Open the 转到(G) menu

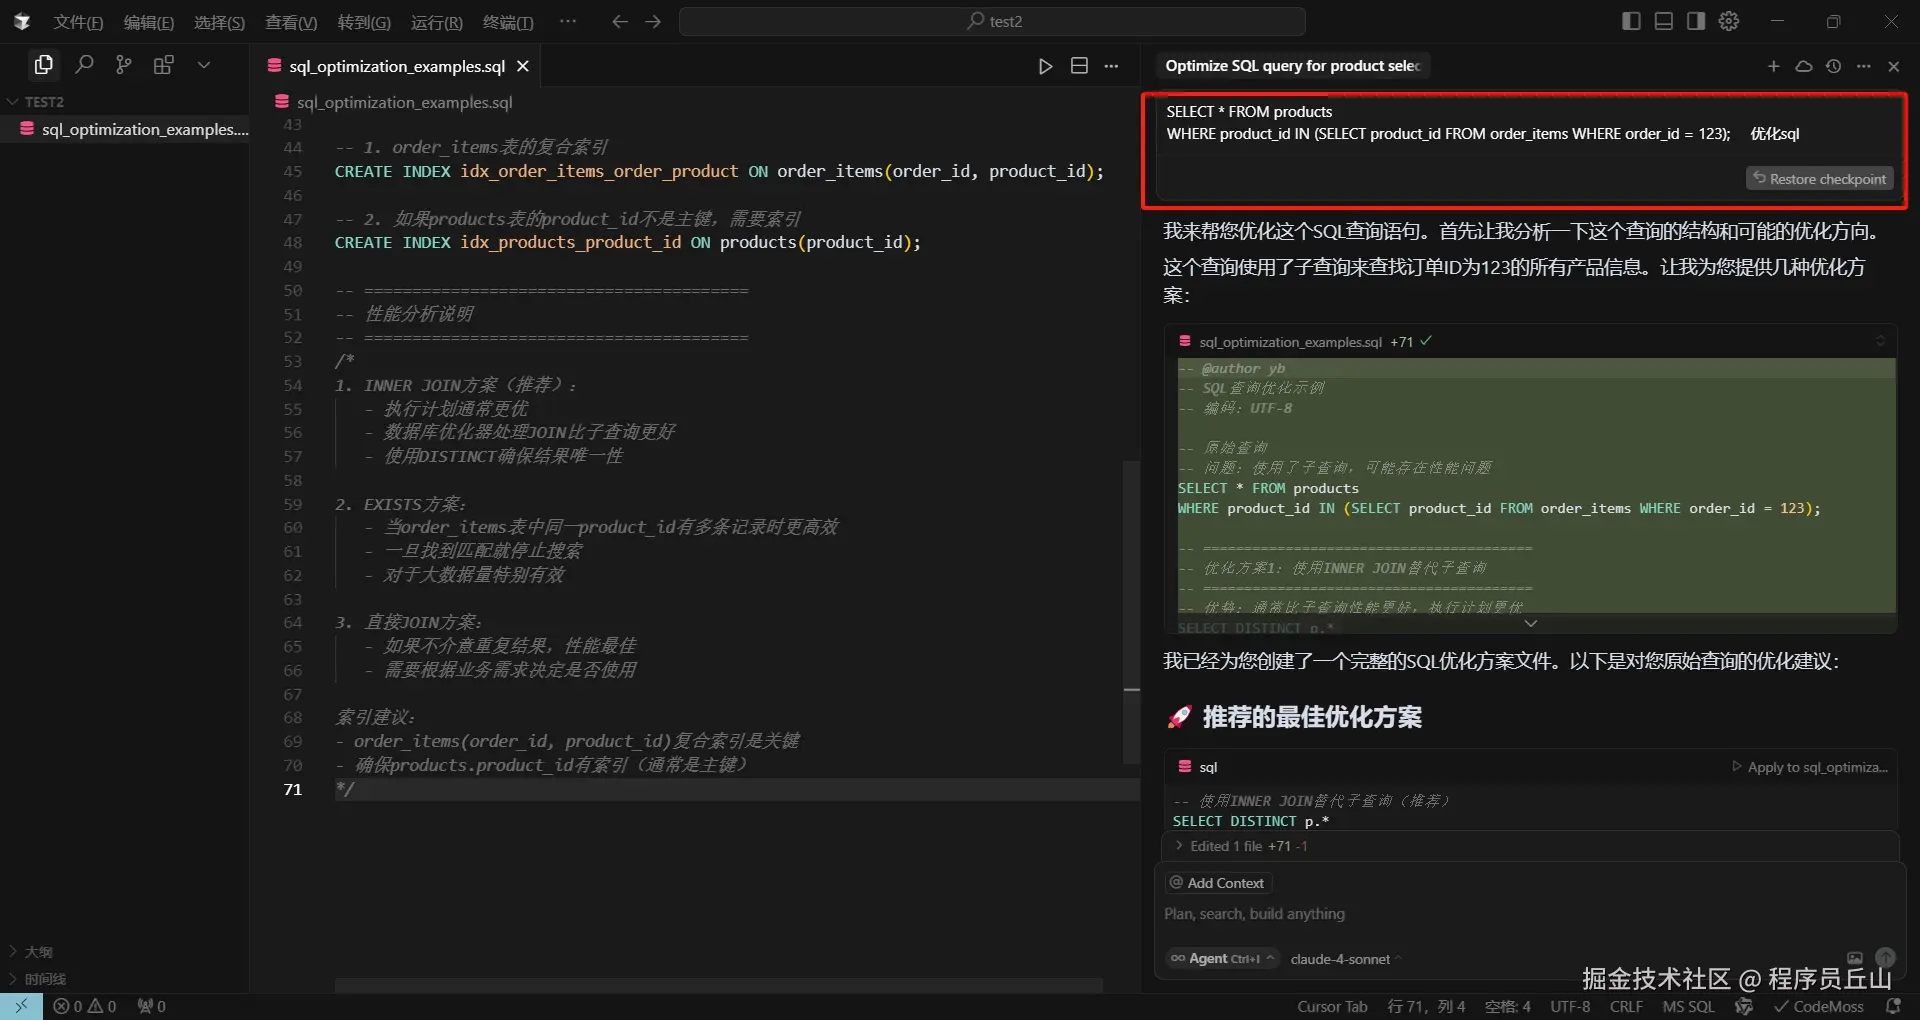click(364, 22)
